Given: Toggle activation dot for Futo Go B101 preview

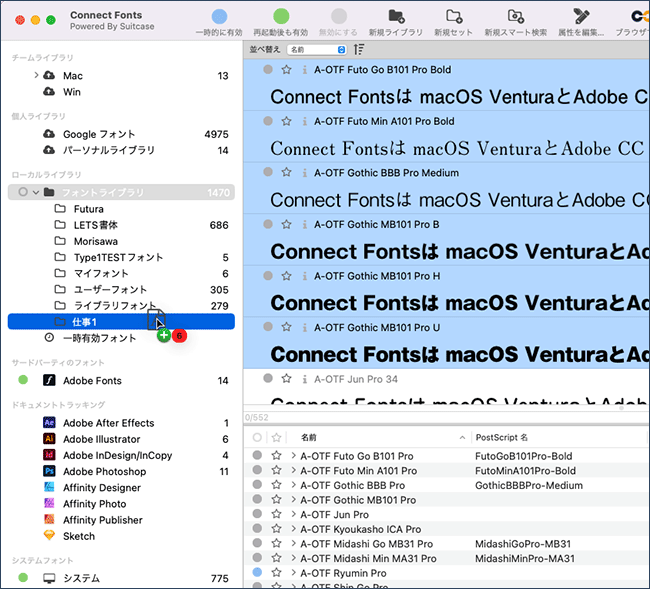Looking at the screenshot, I should [x=268, y=69].
